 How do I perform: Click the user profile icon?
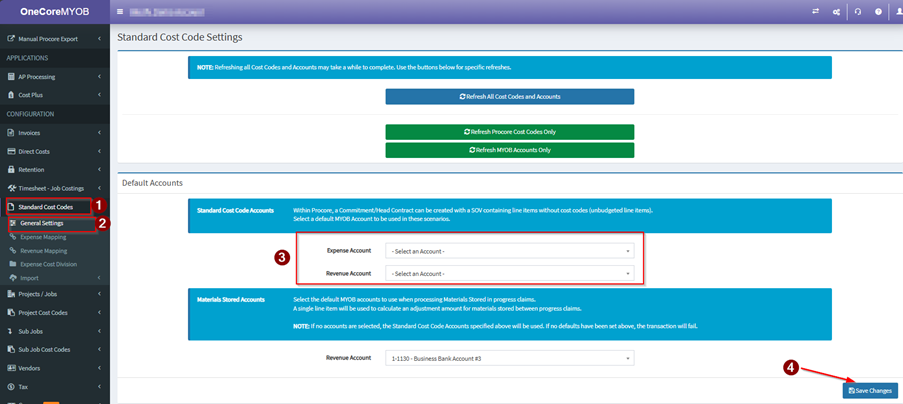click(898, 12)
